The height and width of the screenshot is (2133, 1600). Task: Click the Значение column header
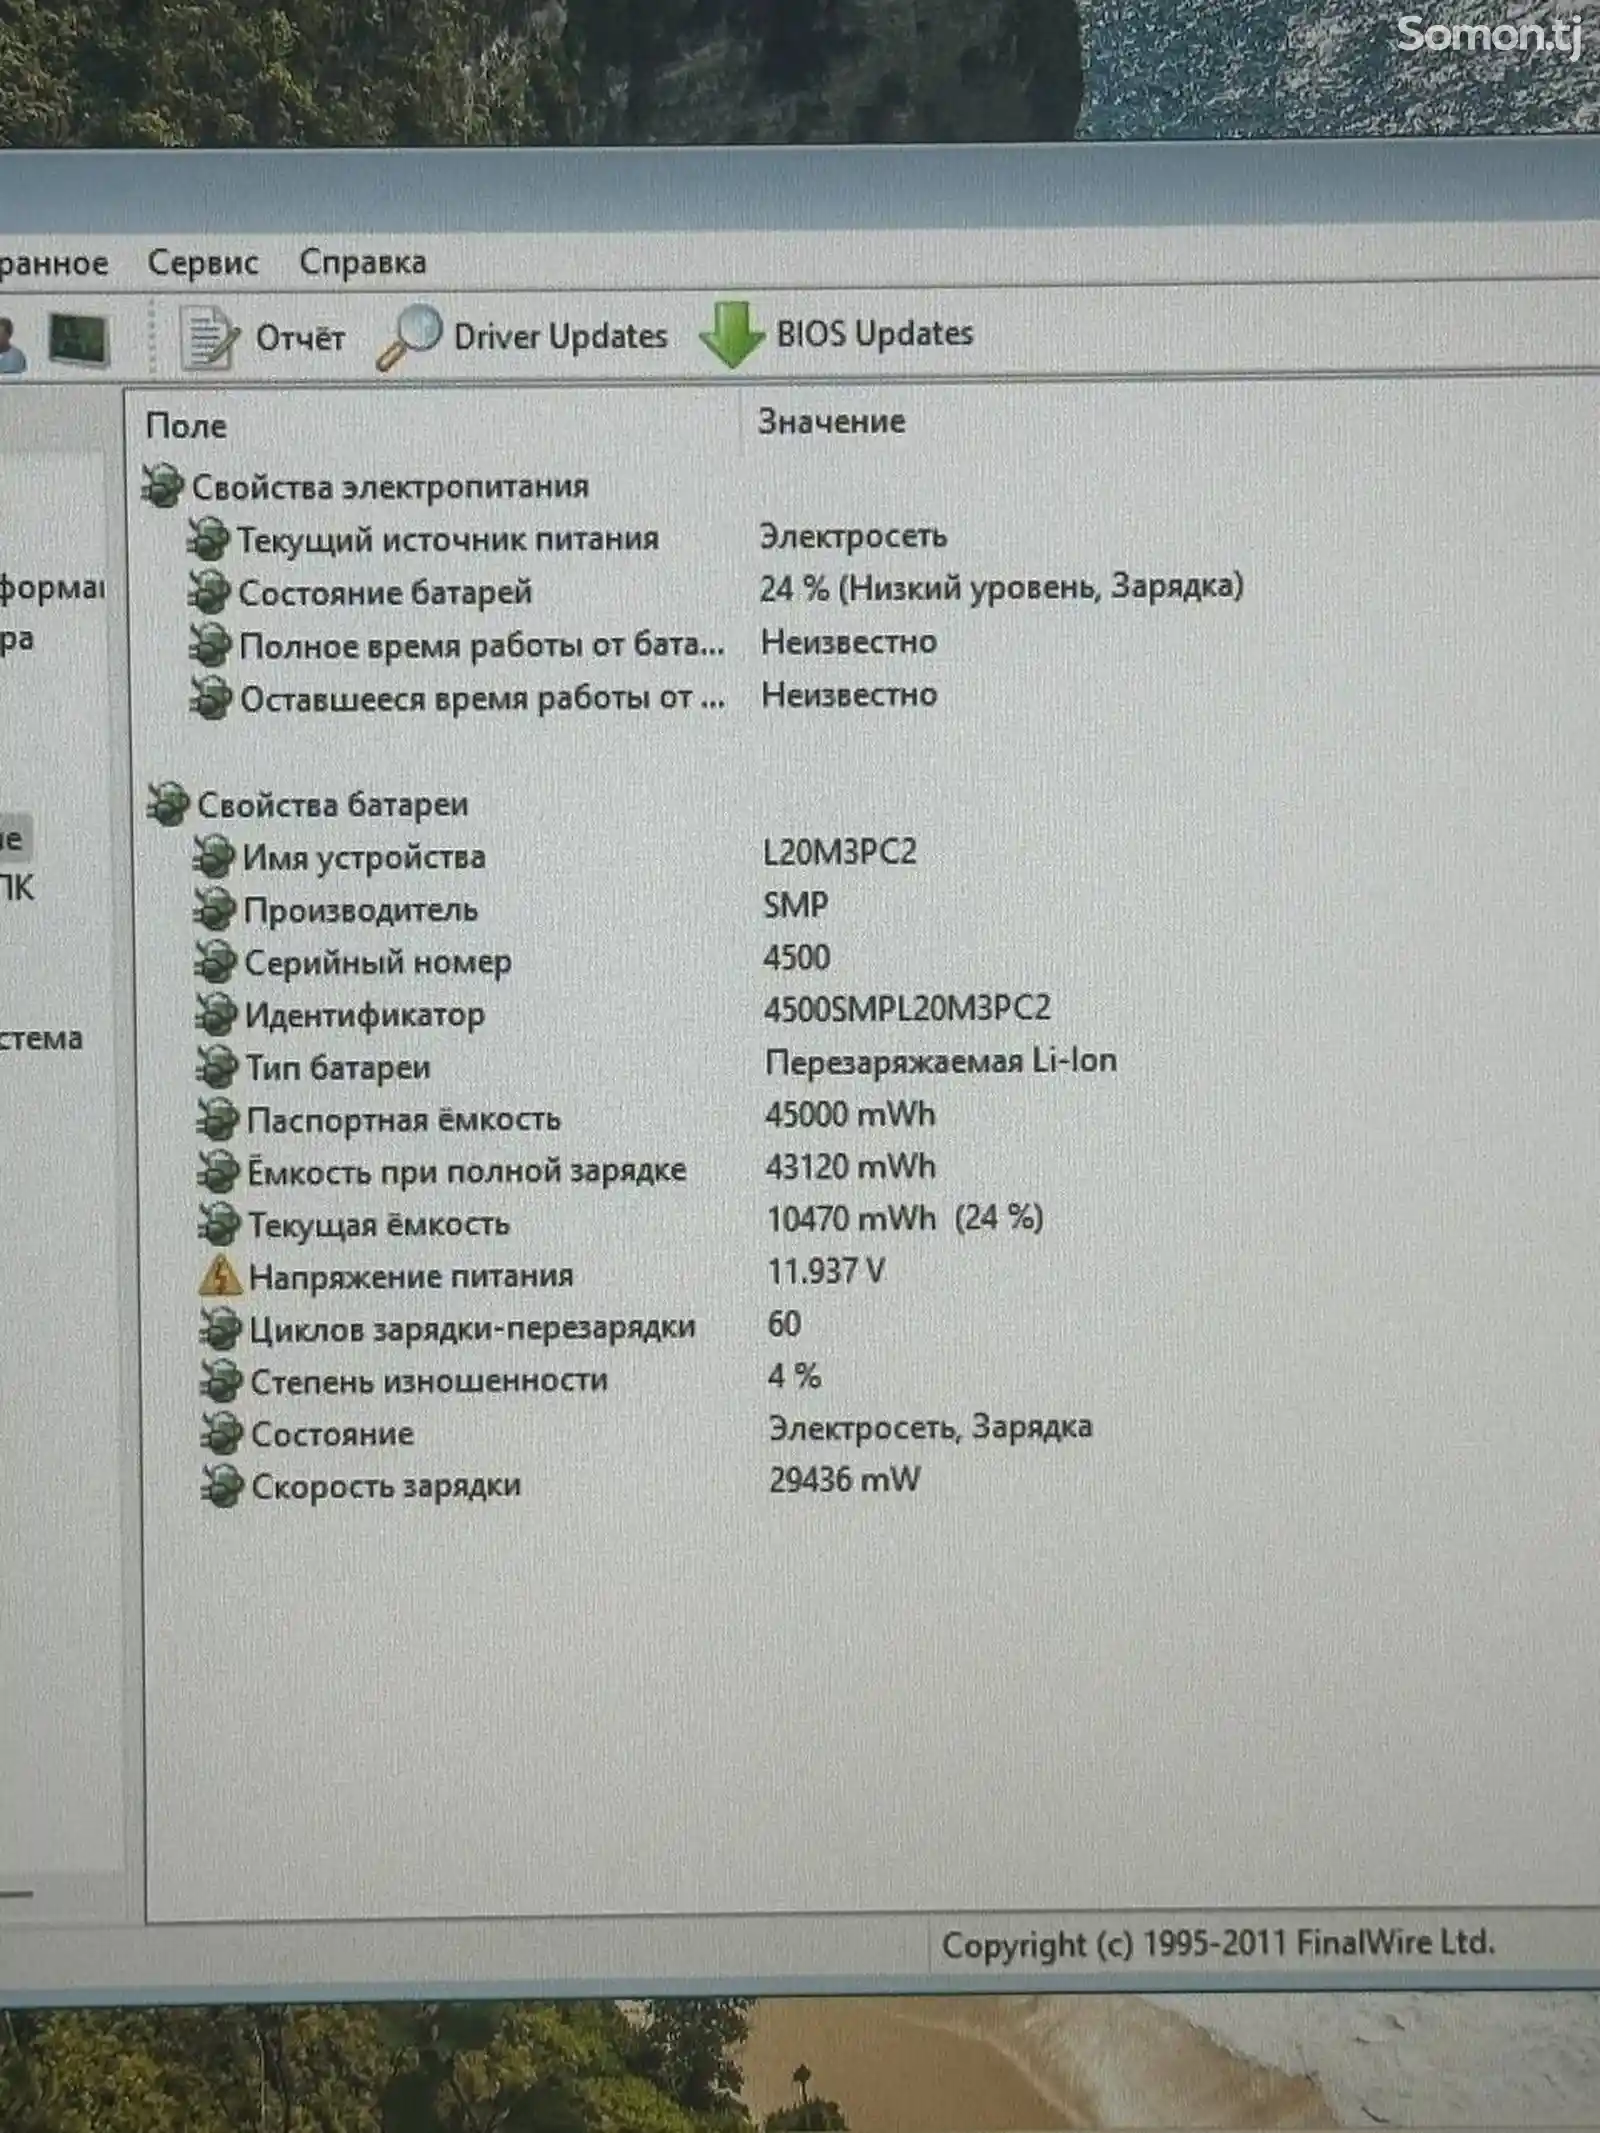pos(832,422)
